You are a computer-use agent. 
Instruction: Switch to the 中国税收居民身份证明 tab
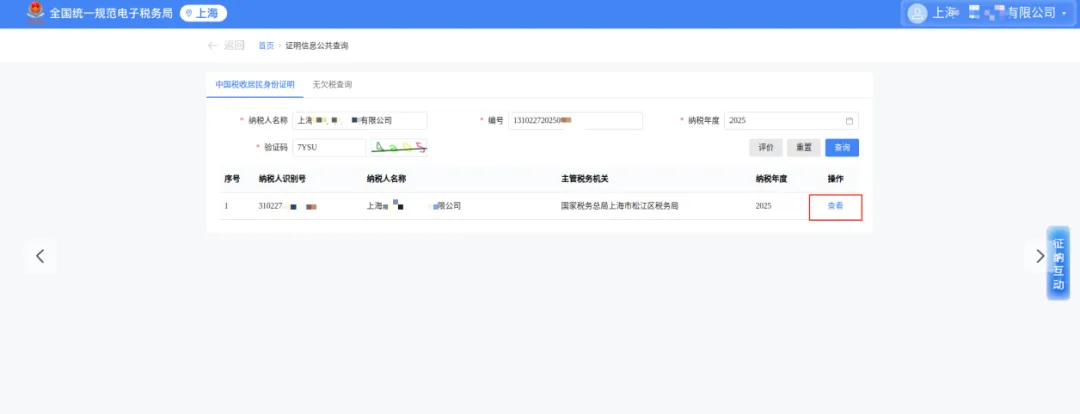[x=255, y=85]
